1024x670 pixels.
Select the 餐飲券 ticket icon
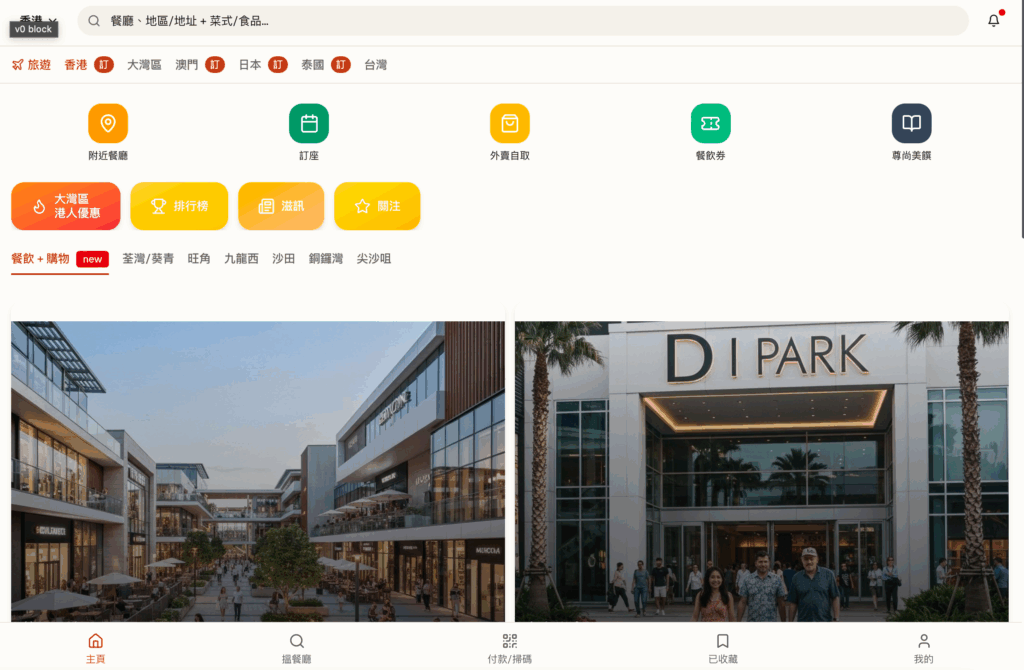pyautogui.click(x=710, y=123)
